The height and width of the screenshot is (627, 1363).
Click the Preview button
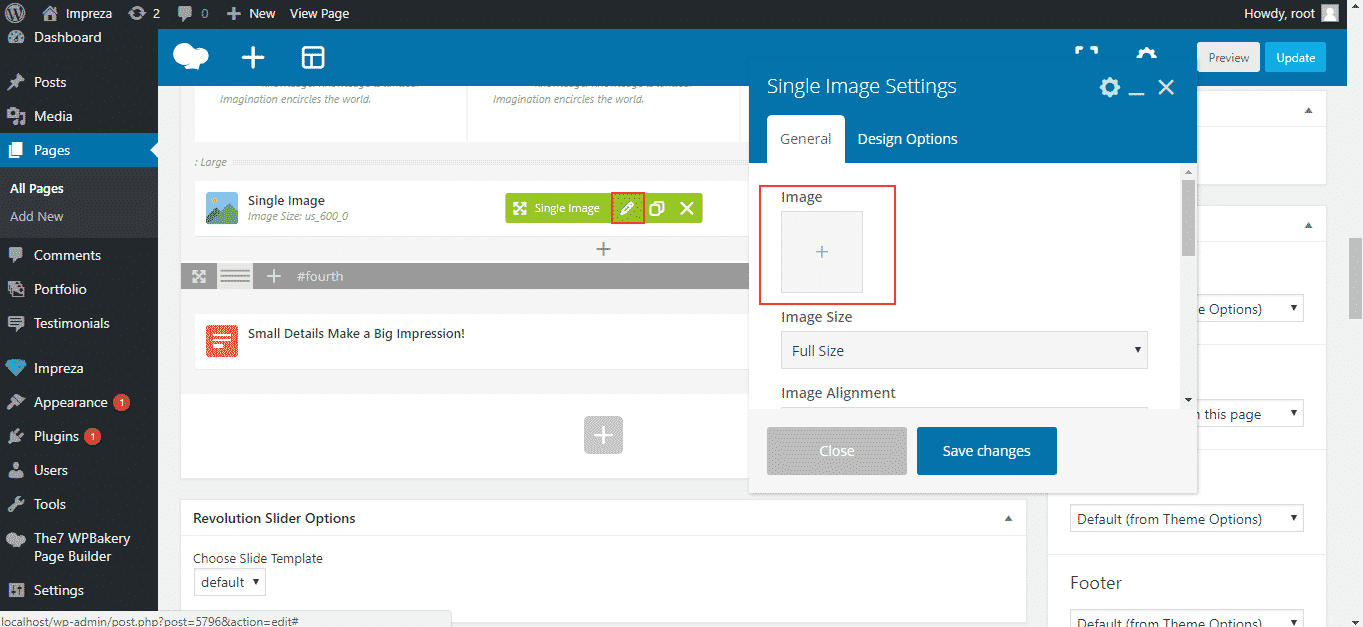coord(1228,58)
